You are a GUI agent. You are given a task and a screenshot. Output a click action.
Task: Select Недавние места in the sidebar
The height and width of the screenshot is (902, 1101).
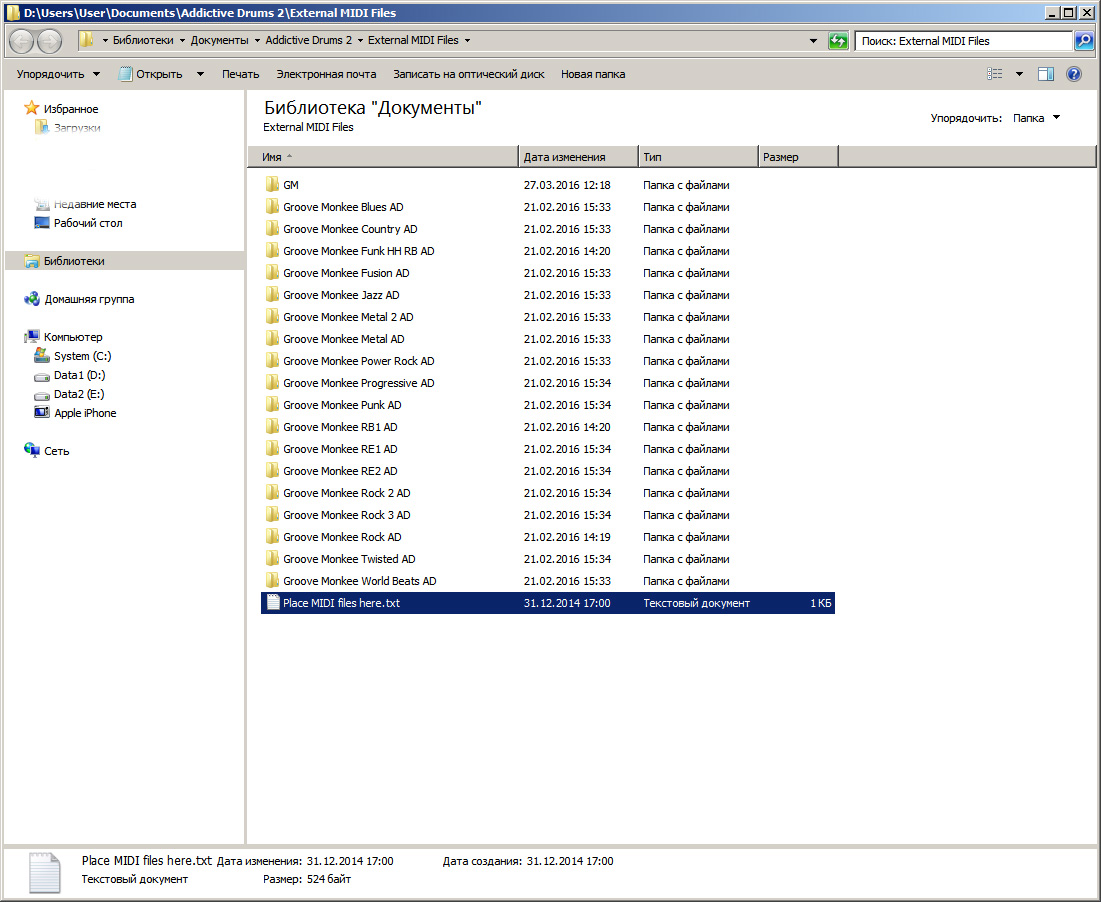click(x=95, y=204)
